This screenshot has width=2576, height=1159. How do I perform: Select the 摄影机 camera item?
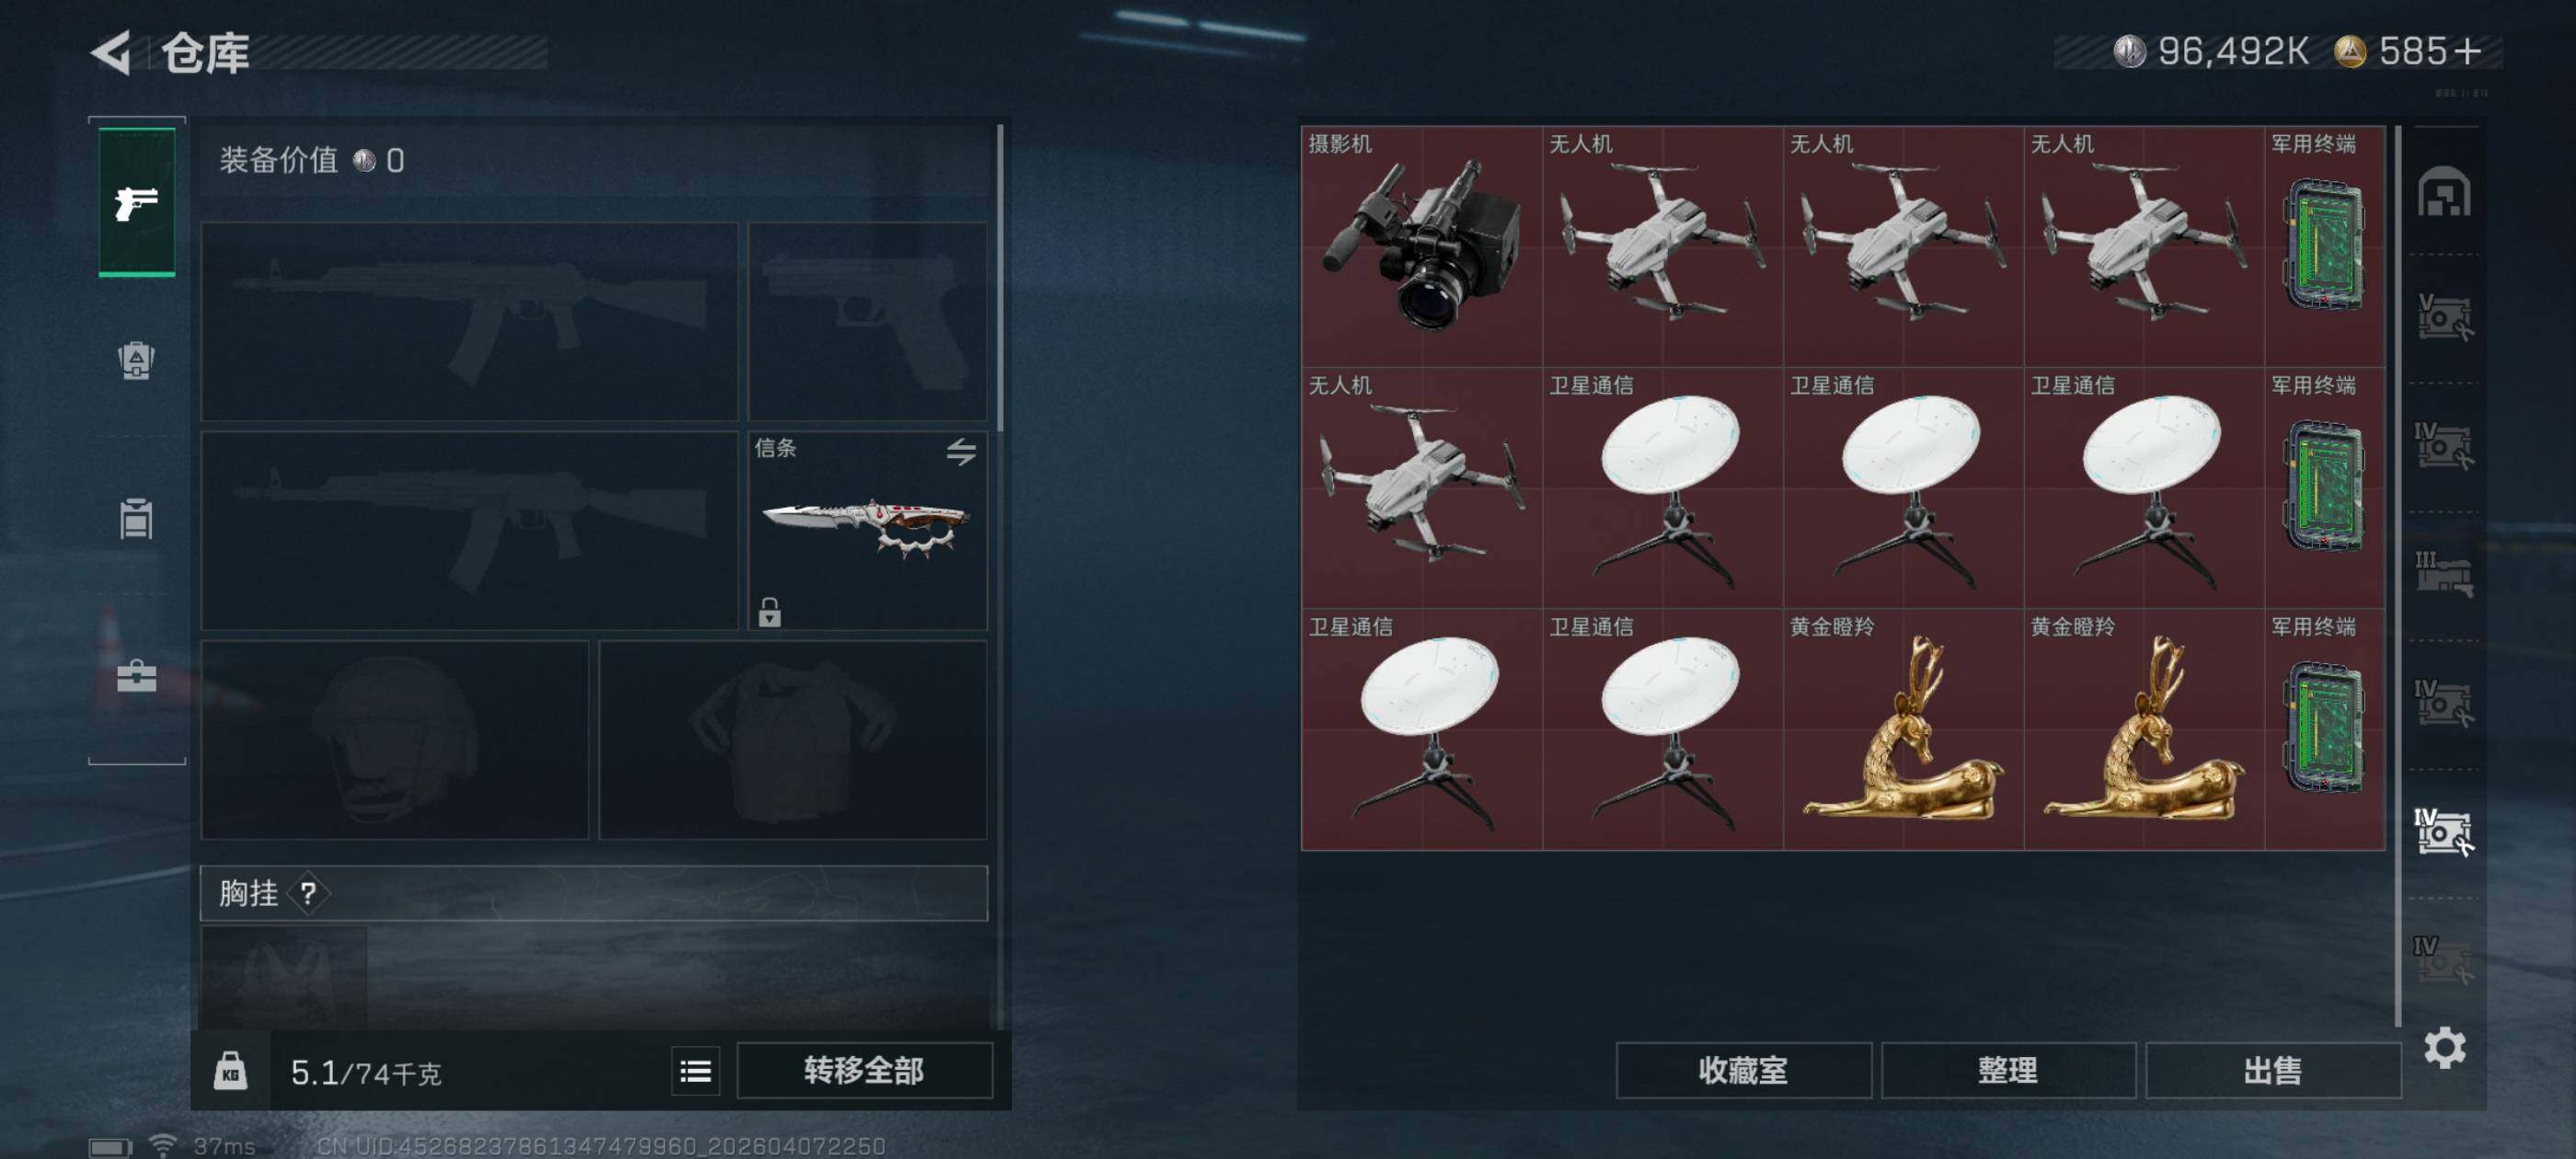pos(1421,247)
